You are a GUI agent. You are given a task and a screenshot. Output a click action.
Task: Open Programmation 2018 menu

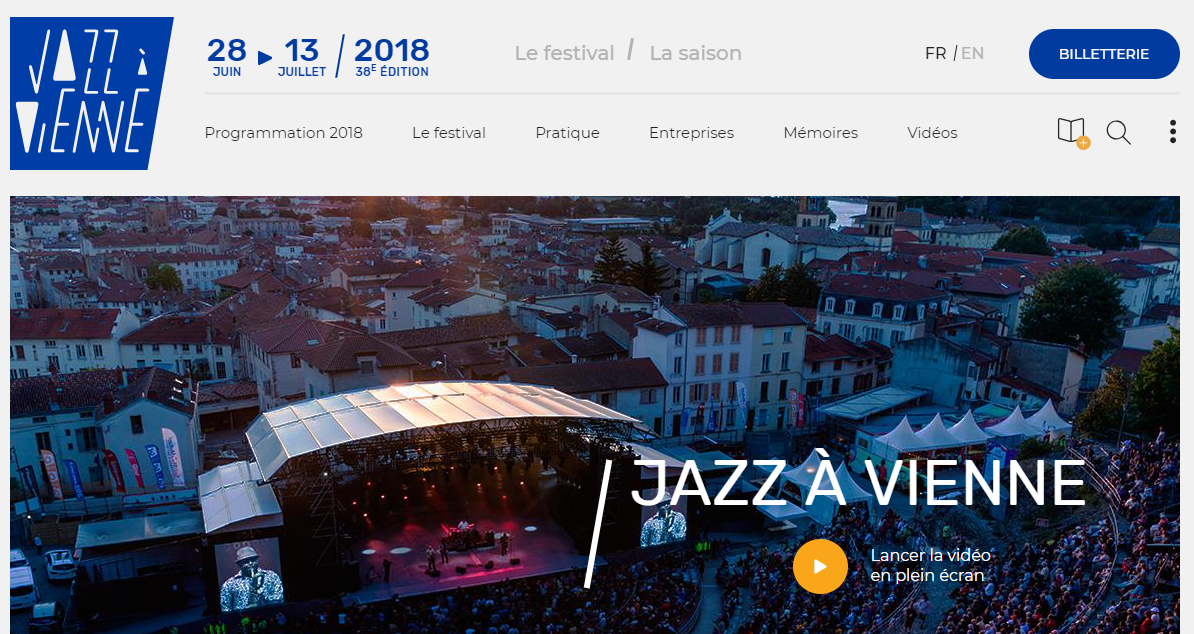(283, 132)
